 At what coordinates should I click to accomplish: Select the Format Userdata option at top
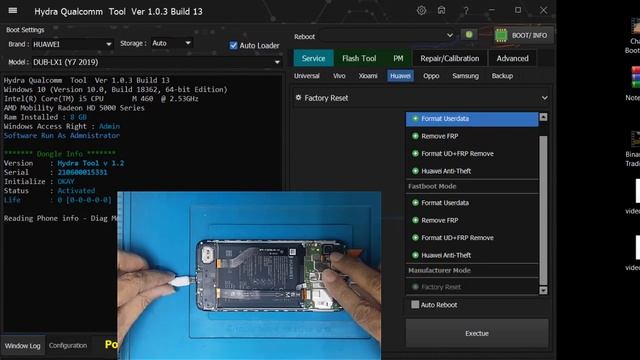pos(472,119)
